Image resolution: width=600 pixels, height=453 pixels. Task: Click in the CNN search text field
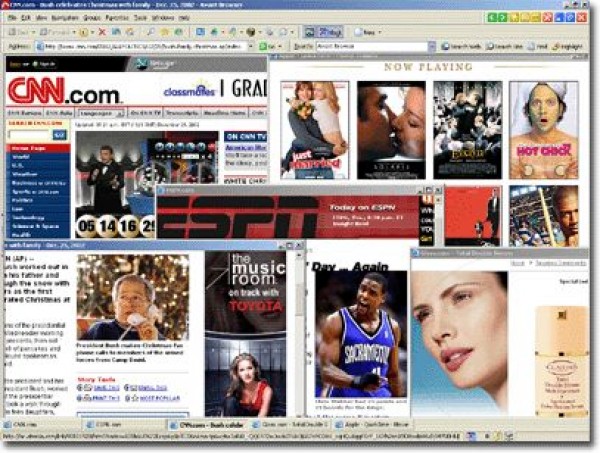pyautogui.click(x=30, y=135)
